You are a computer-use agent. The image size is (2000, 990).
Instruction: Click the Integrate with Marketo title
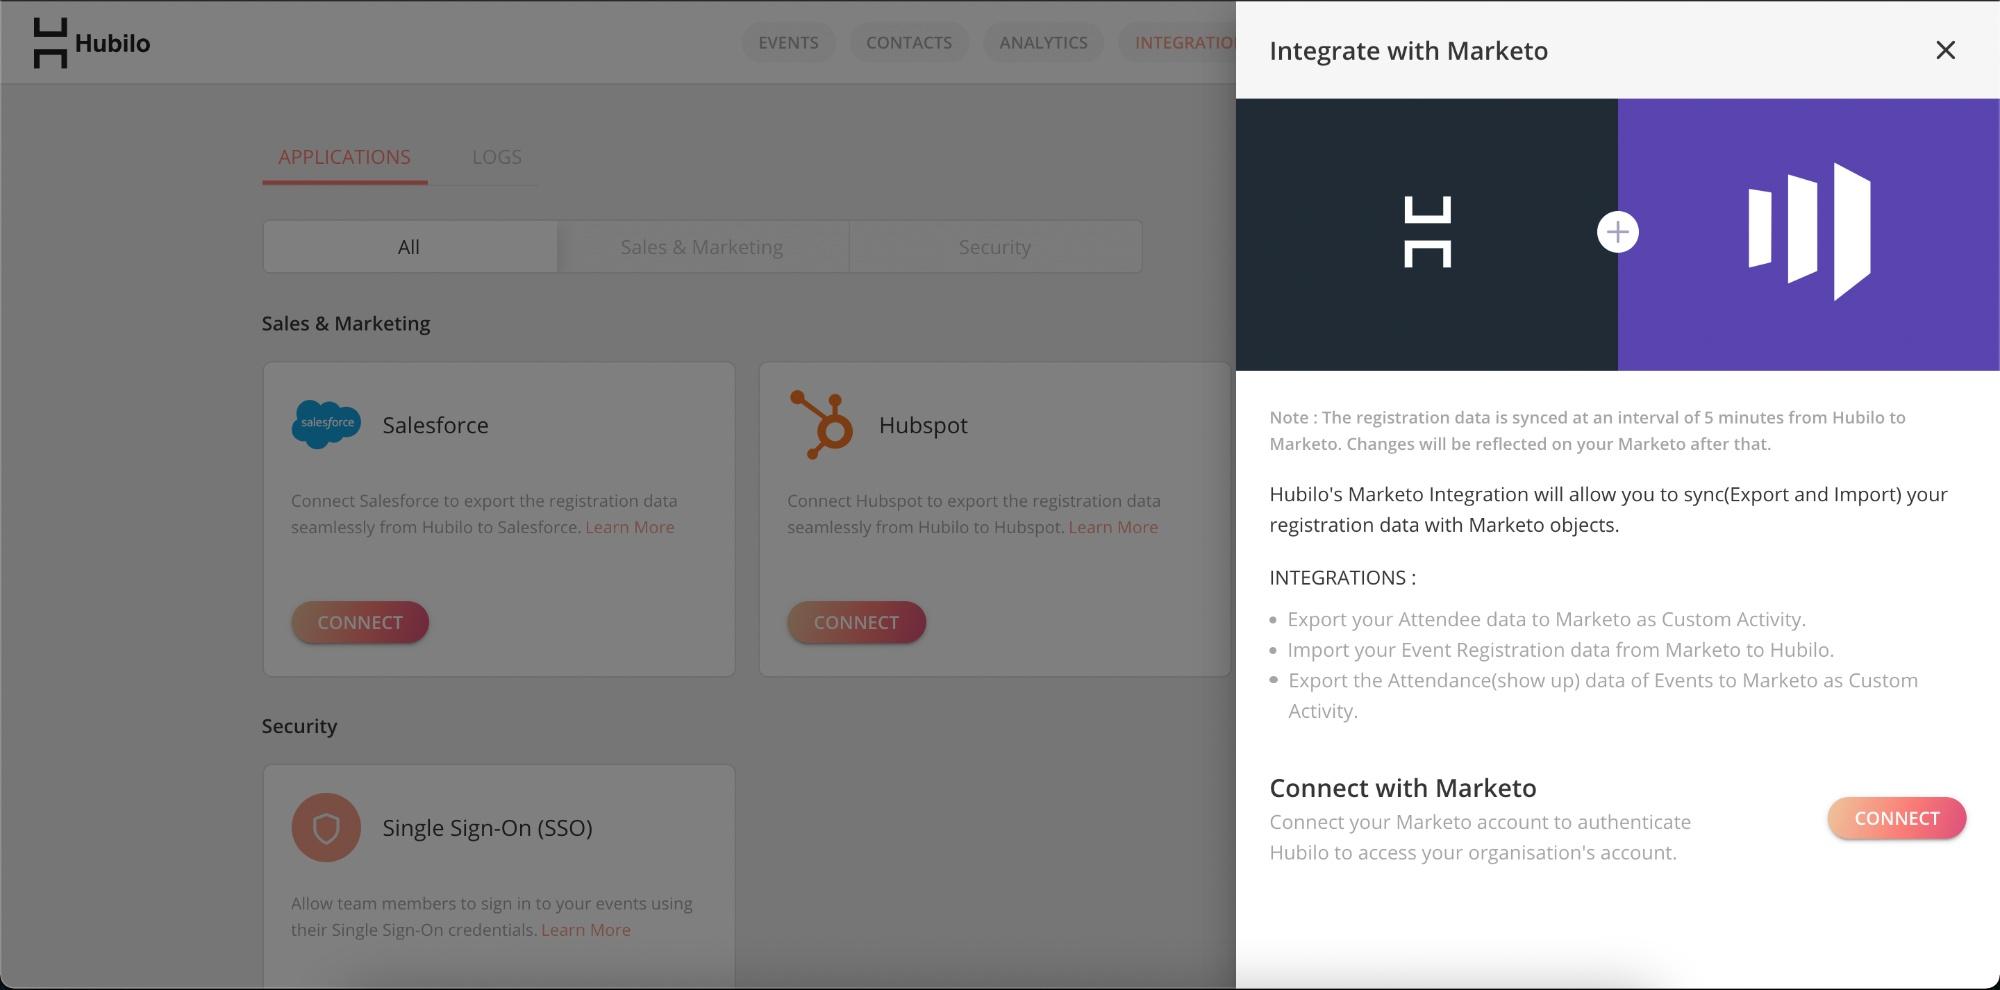pyautogui.click(x=1408, y=51)
